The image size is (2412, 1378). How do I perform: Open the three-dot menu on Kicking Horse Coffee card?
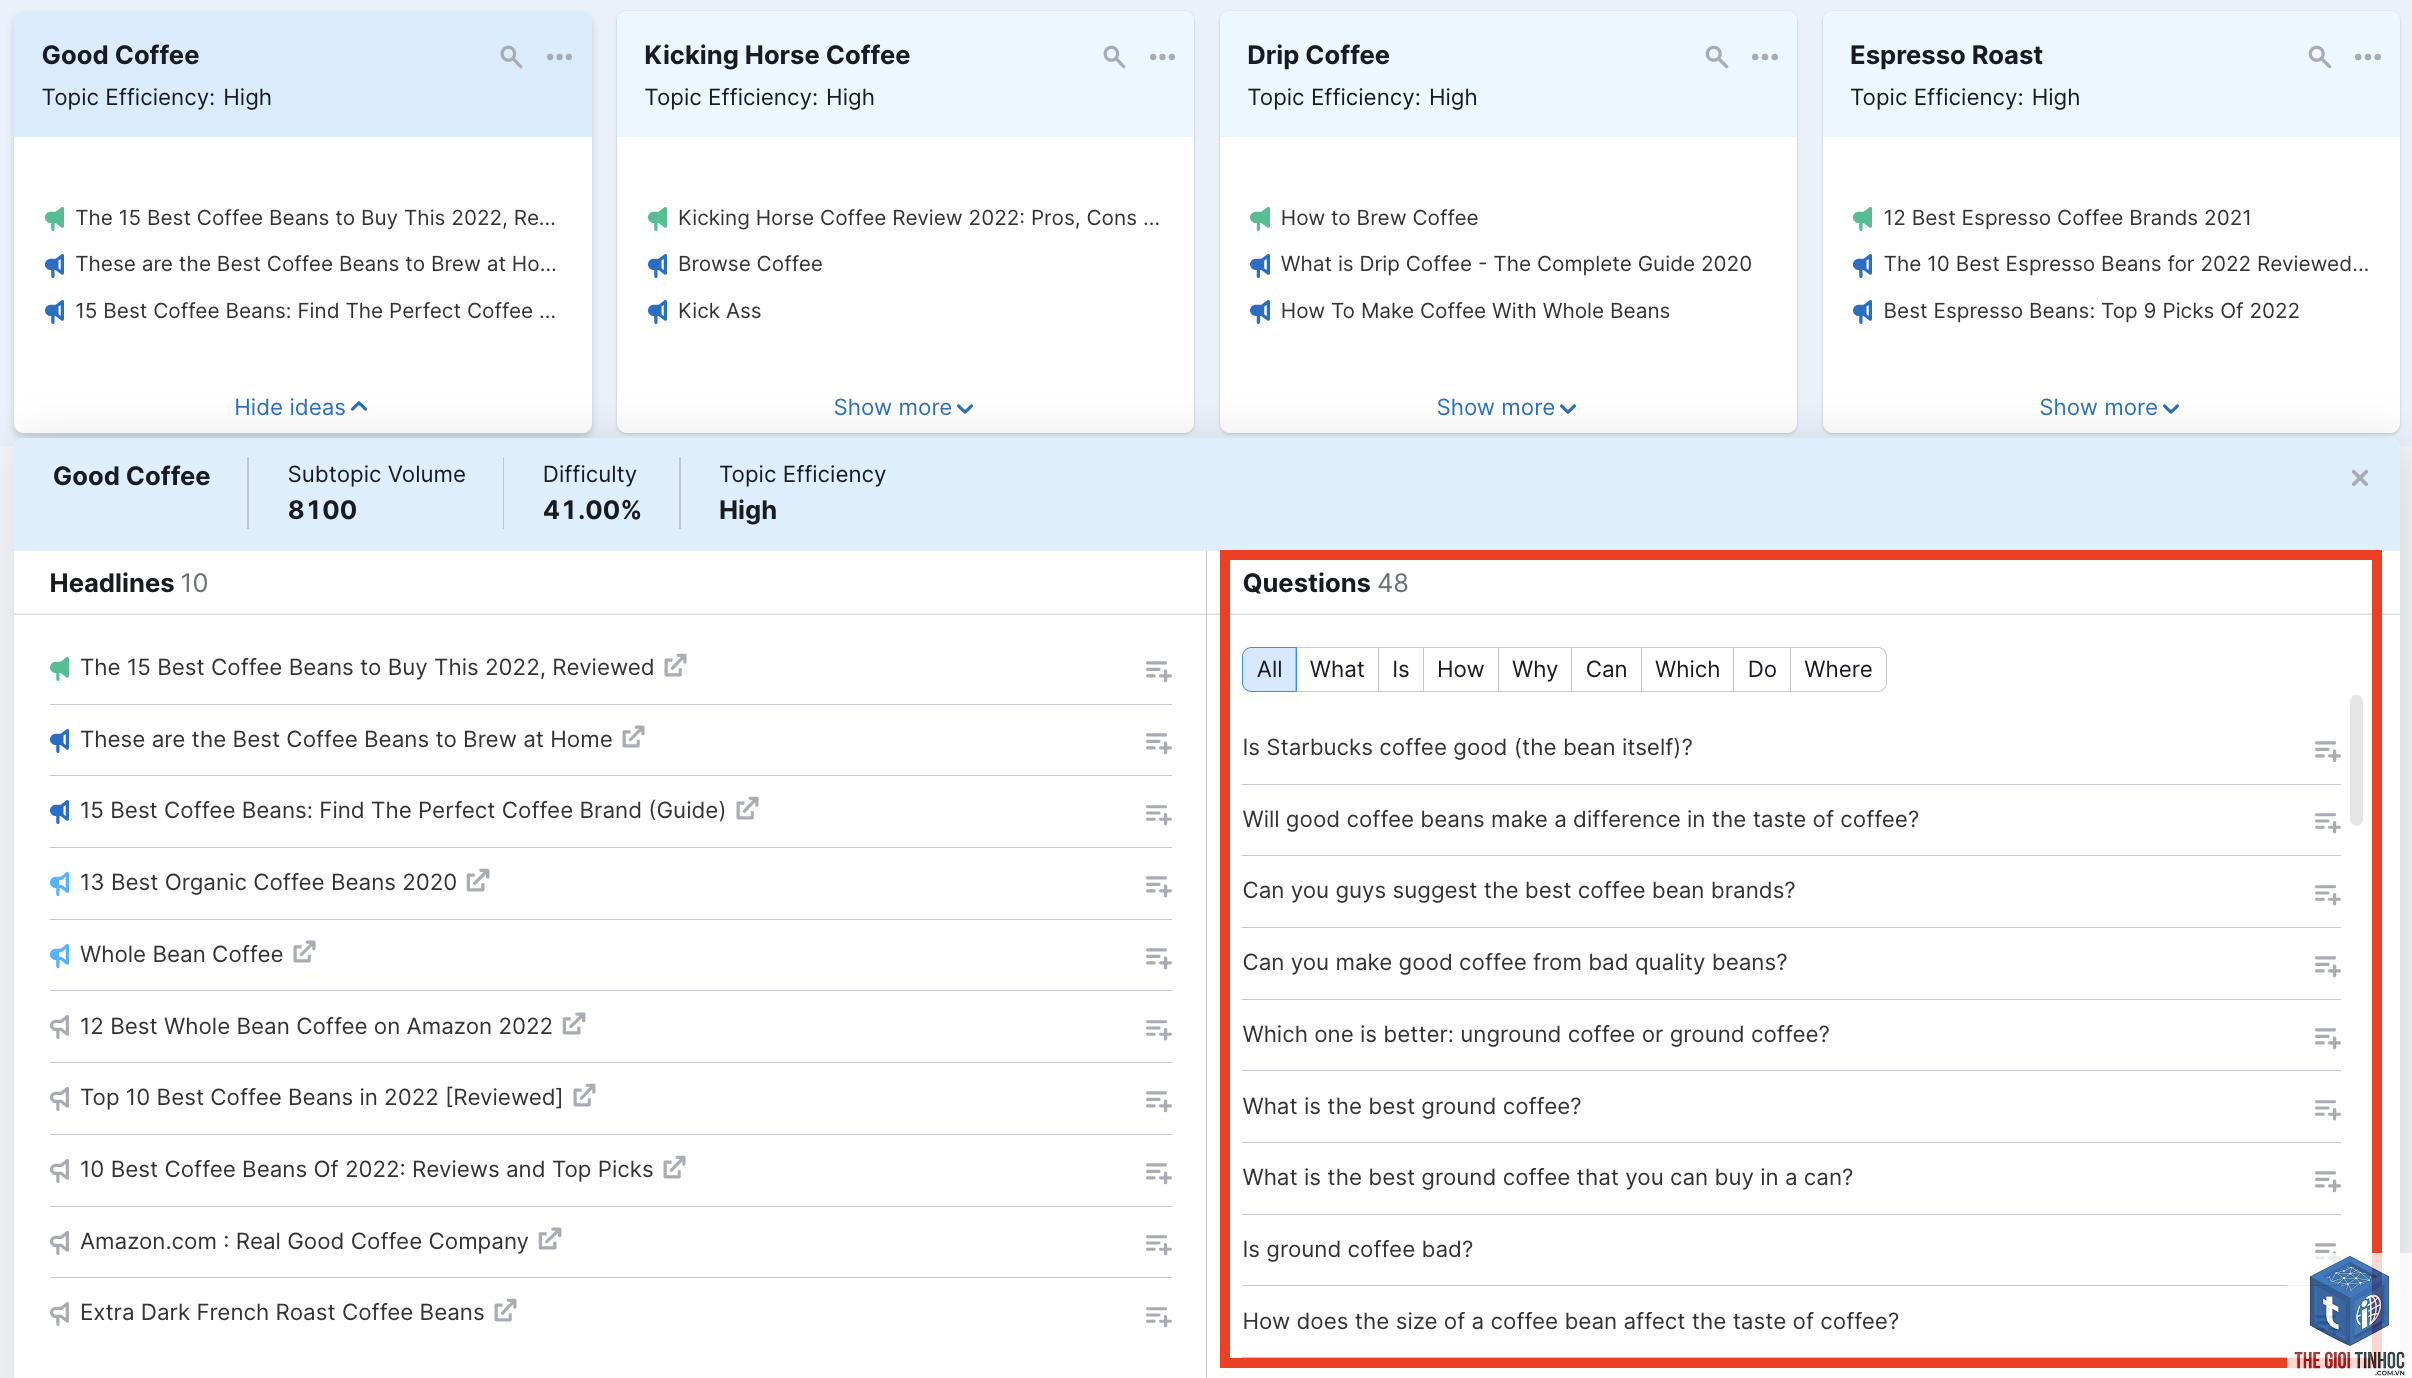click(x=1163, y=57)
